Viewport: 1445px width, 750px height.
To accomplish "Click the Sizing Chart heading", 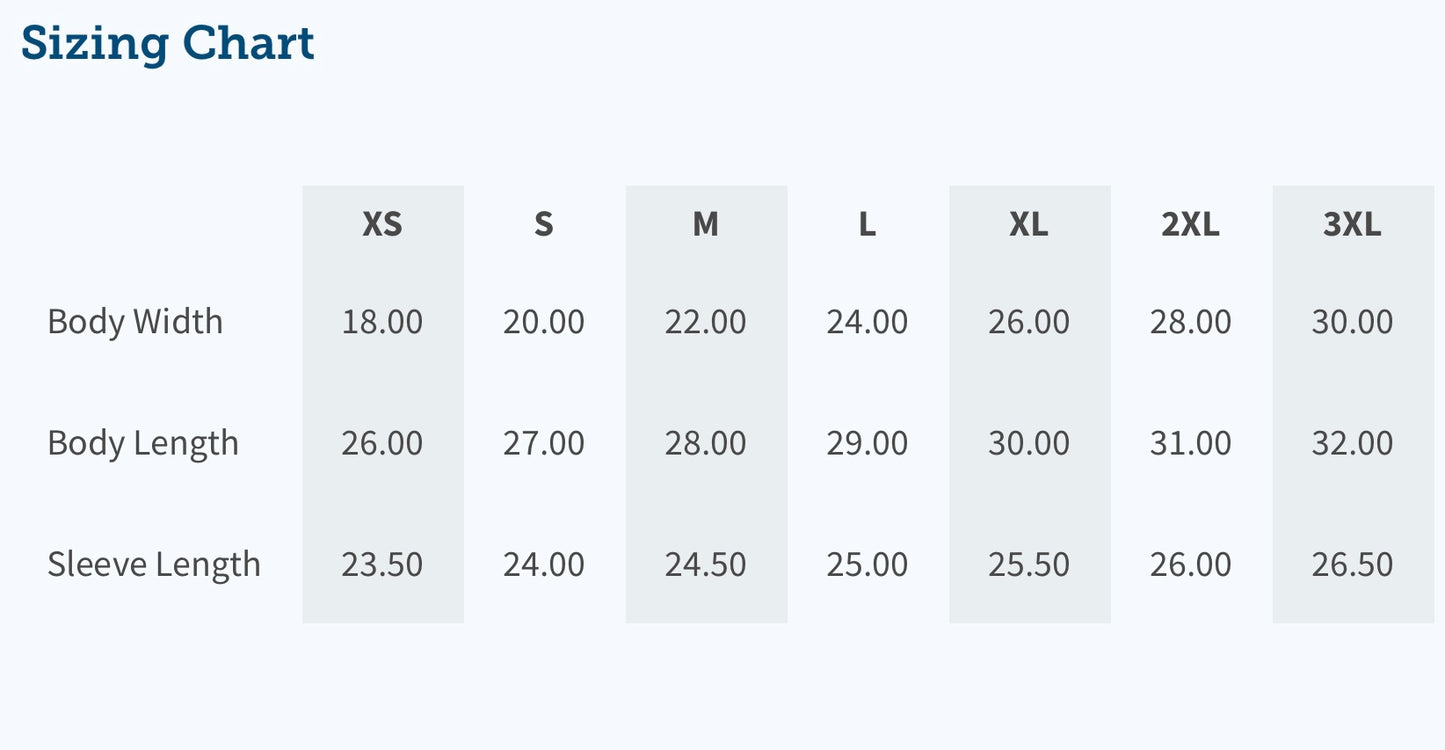I will click(x=168, y=44).
